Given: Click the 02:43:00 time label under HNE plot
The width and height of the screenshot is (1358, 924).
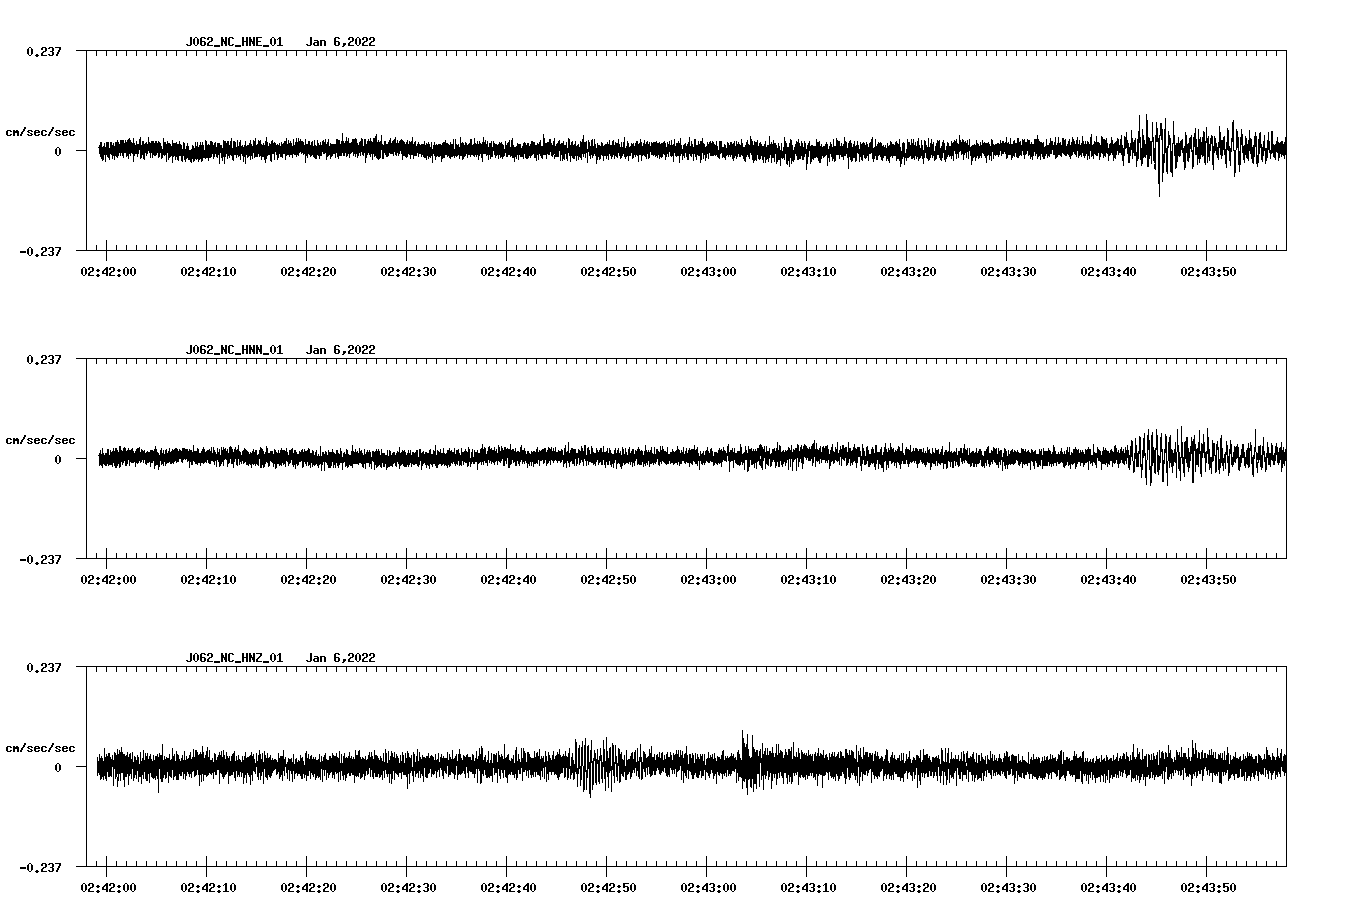Looking at the screenshot, I should (x=708, y=271).
